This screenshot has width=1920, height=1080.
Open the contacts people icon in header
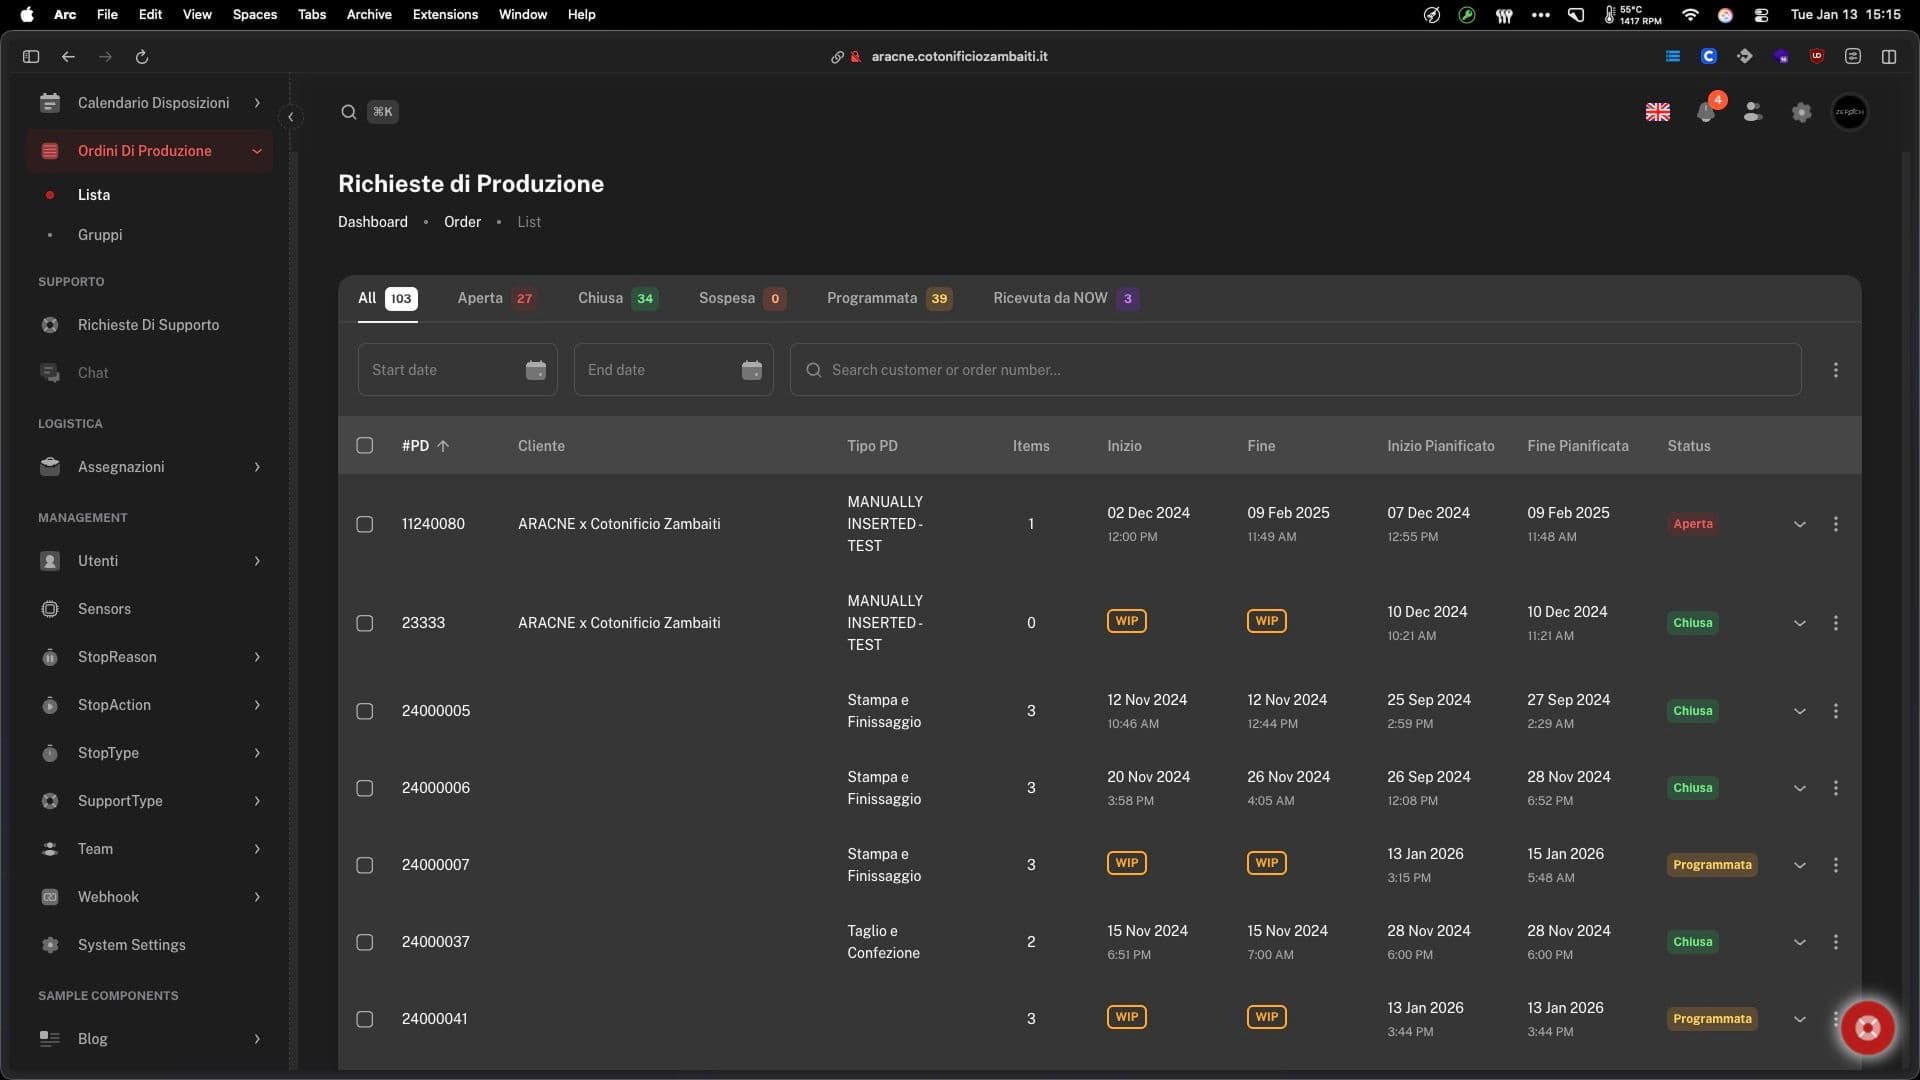coord(1753,112)
